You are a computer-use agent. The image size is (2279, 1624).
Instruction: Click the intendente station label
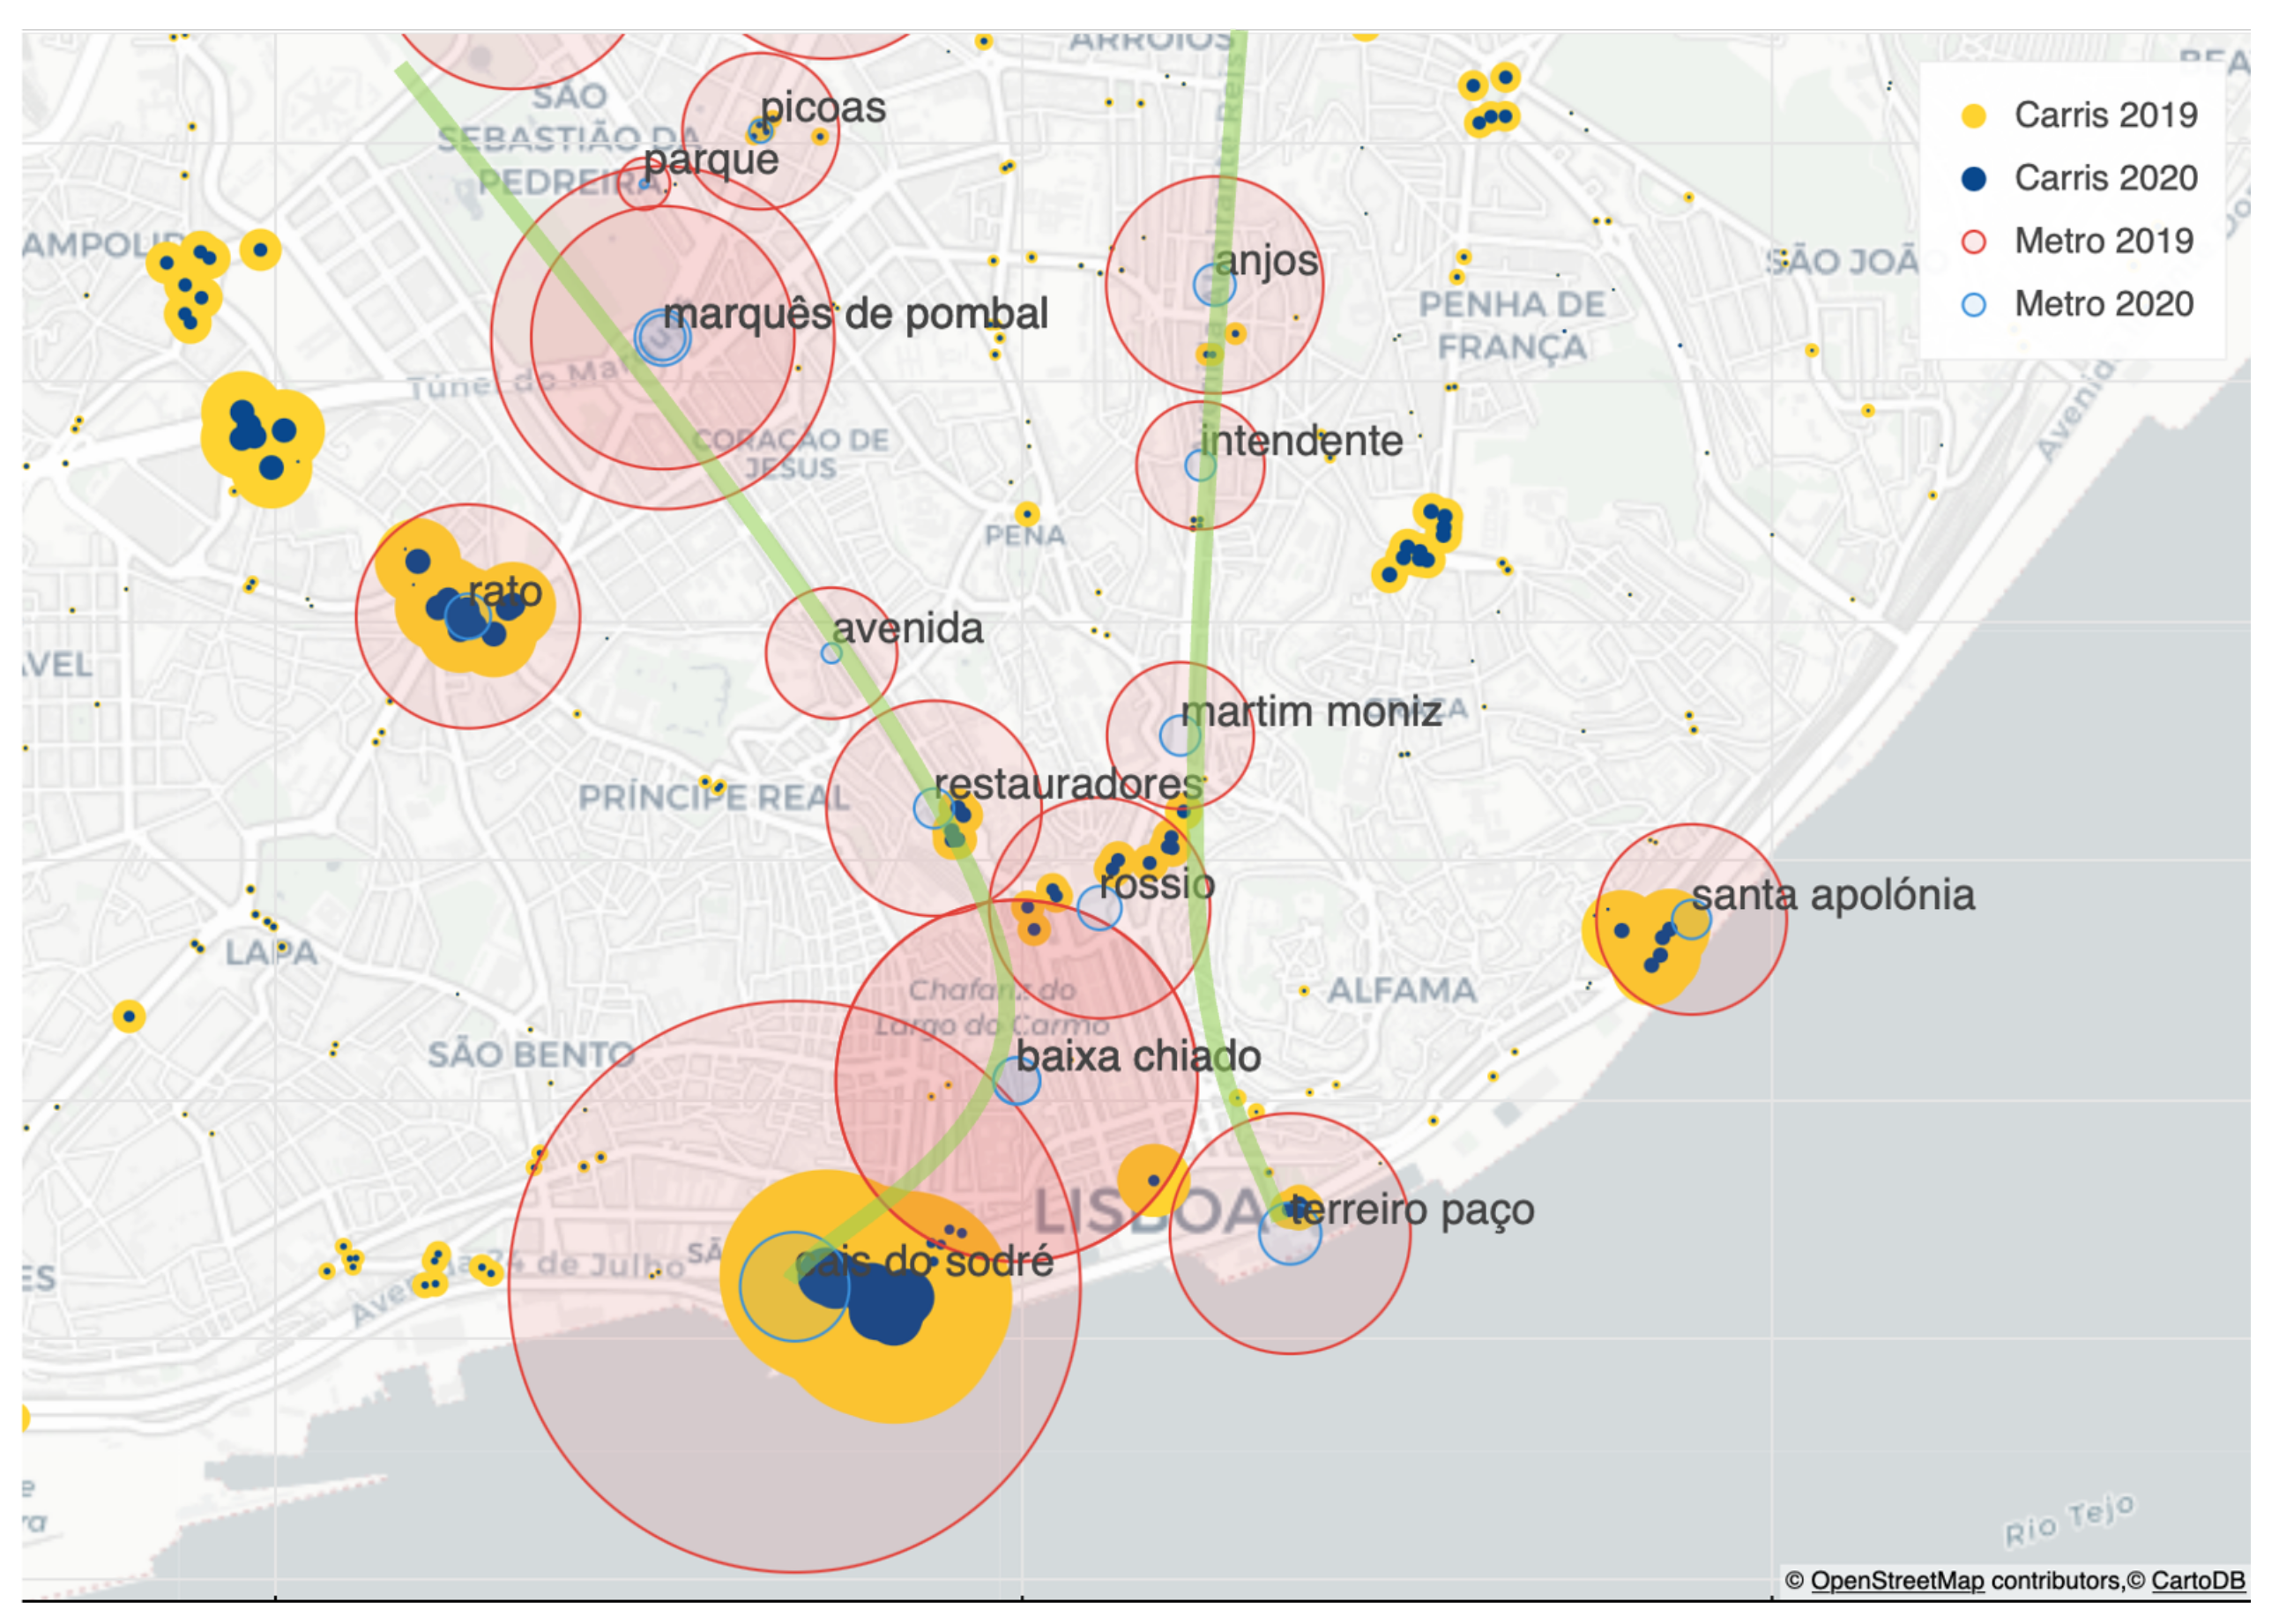(1301, 441)
